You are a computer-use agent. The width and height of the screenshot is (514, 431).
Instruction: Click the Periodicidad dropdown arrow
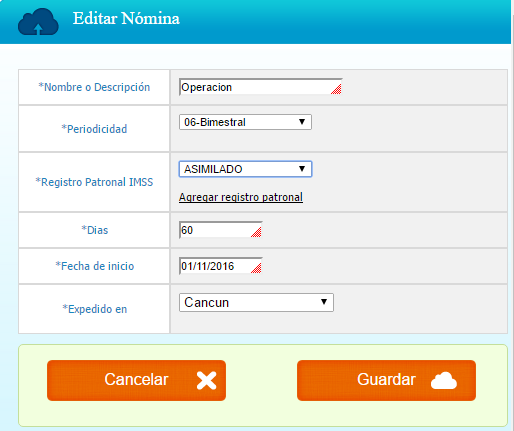point(302,122)
